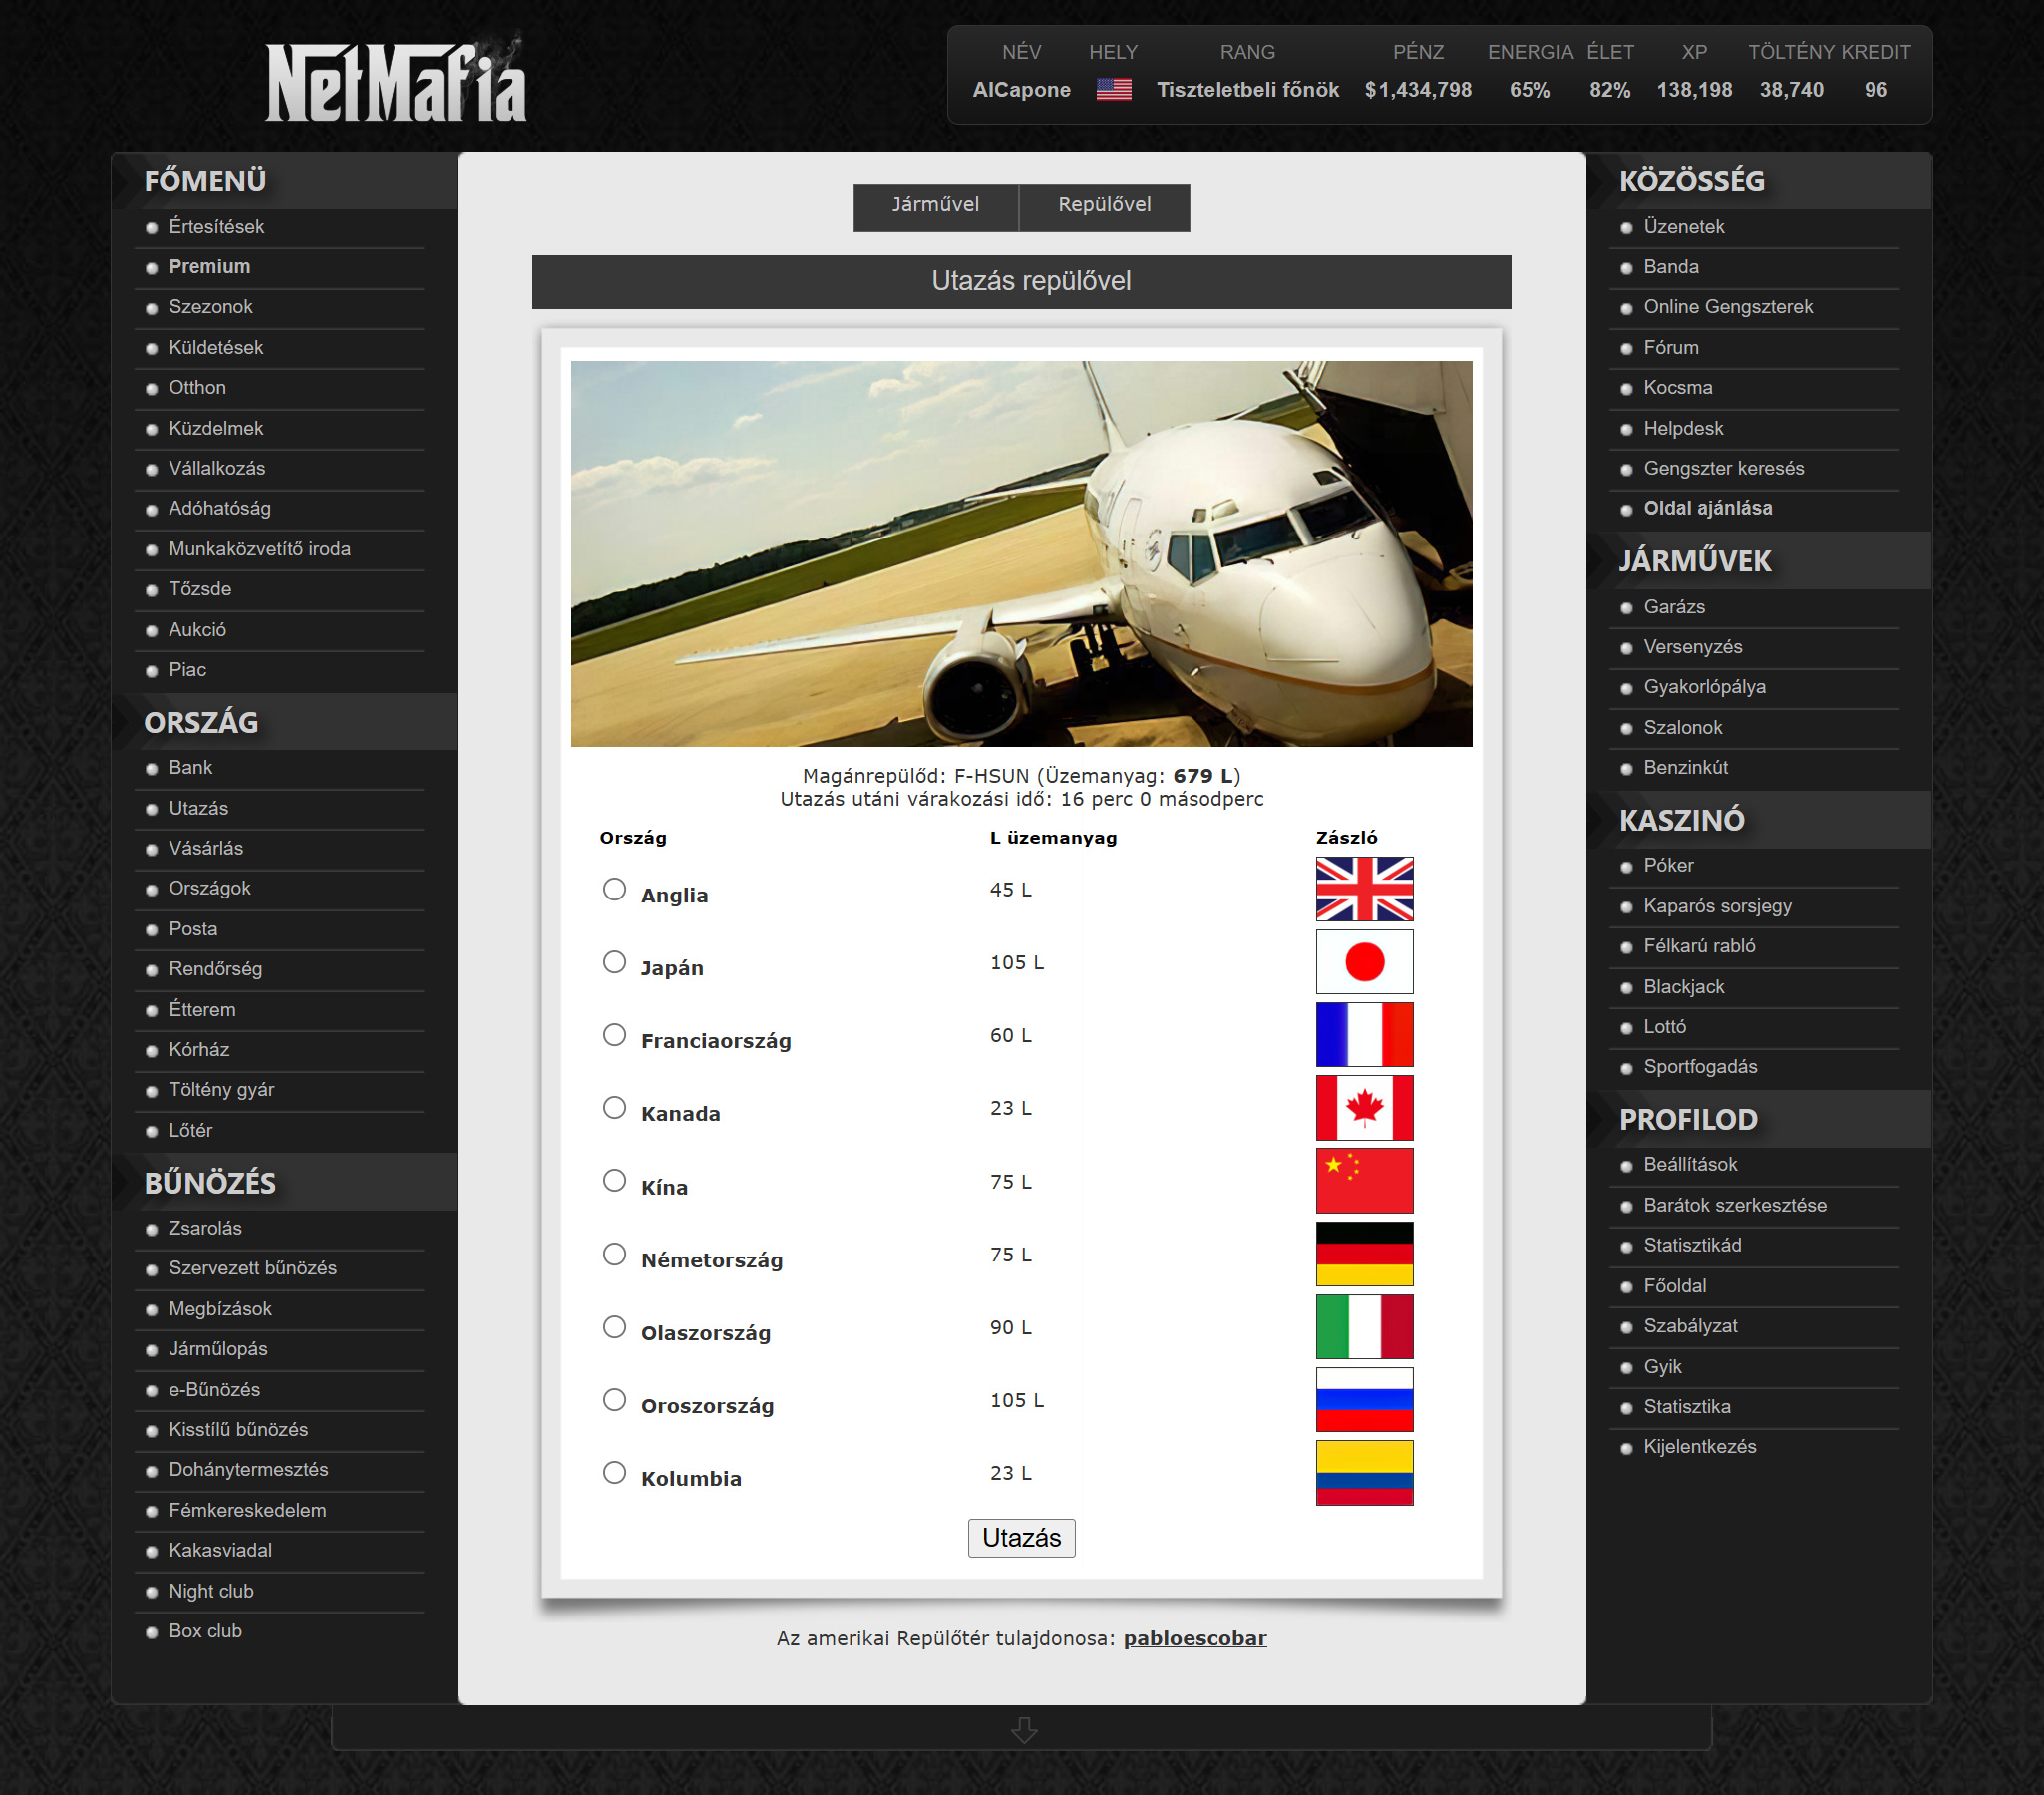The width and height of the screenshot is (2044, 1795).
Task: Select the Kanada destination radio button
Action: coord(614,1108)
